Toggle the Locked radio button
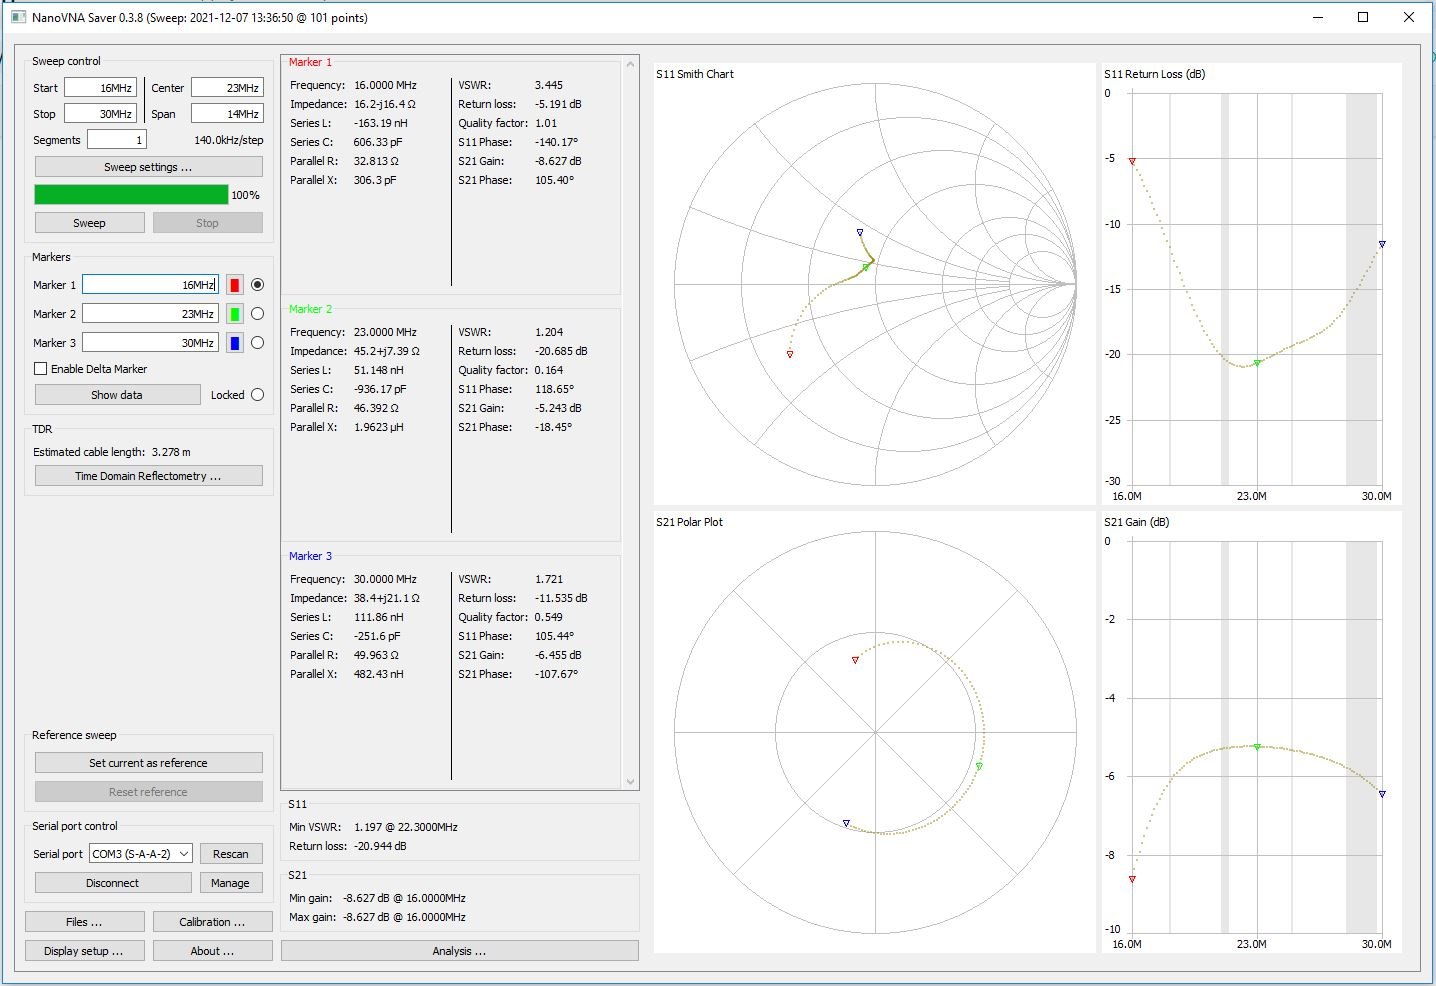Viewport: 1436px width, 986px height. [x=258, y=395]
